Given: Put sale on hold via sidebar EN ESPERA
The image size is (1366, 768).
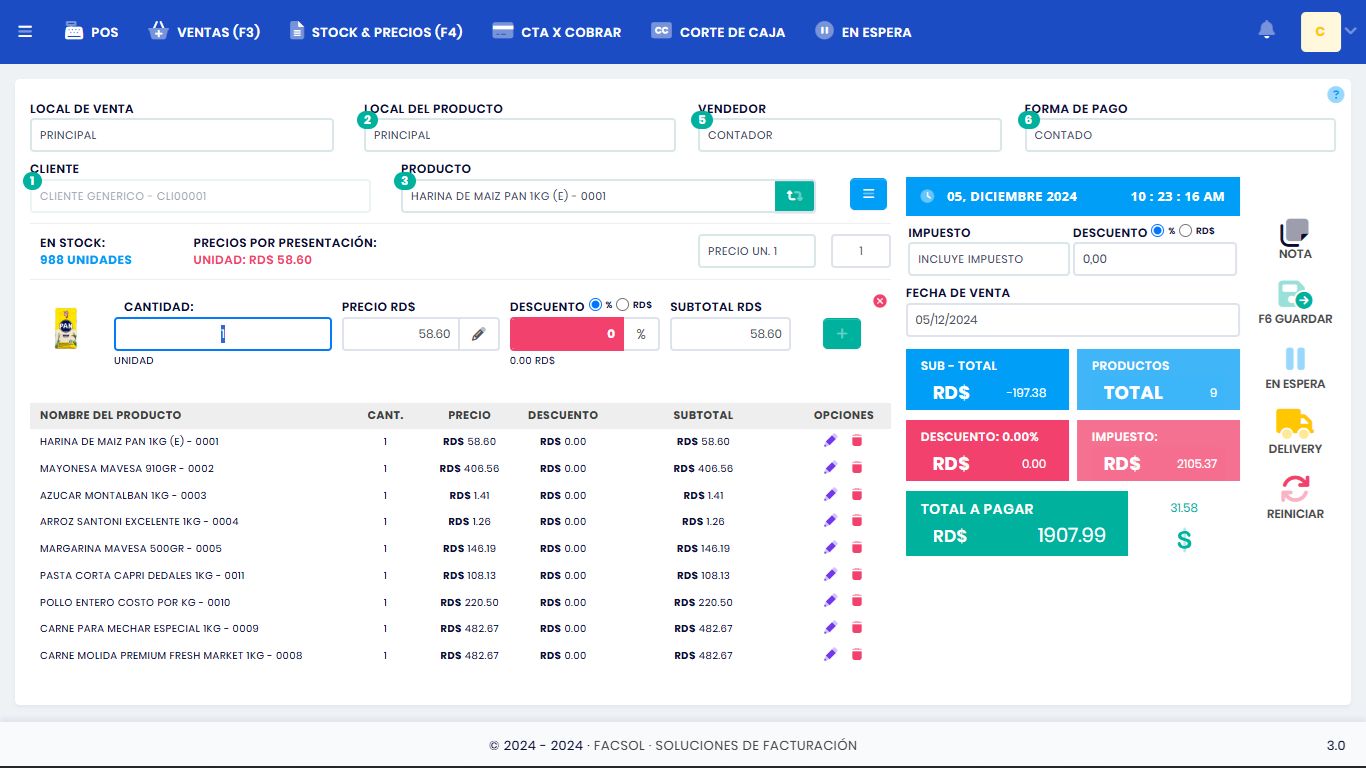Looking at the screenshot, I should click(x=1295, y=368).
